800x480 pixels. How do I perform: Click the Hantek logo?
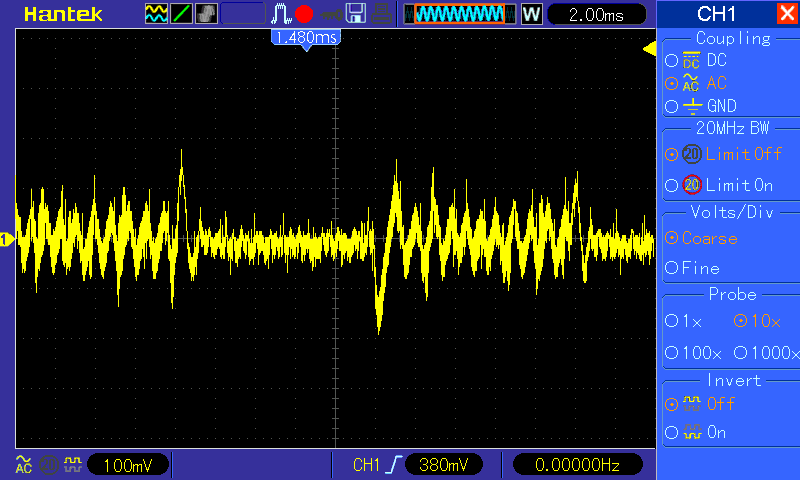[x=63, y=14]
